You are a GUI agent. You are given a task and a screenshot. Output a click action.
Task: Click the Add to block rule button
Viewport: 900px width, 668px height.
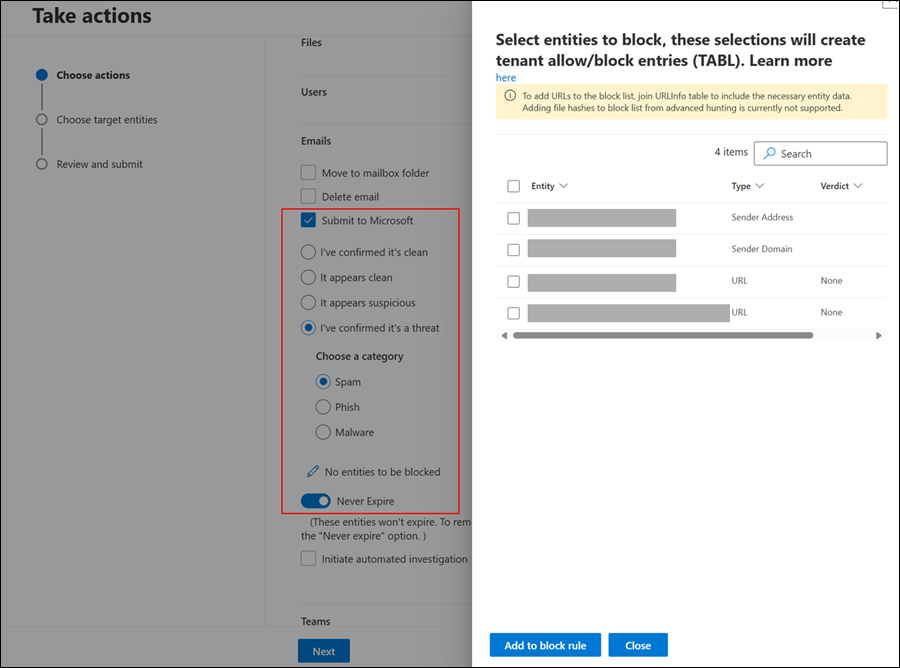point(545,645)
